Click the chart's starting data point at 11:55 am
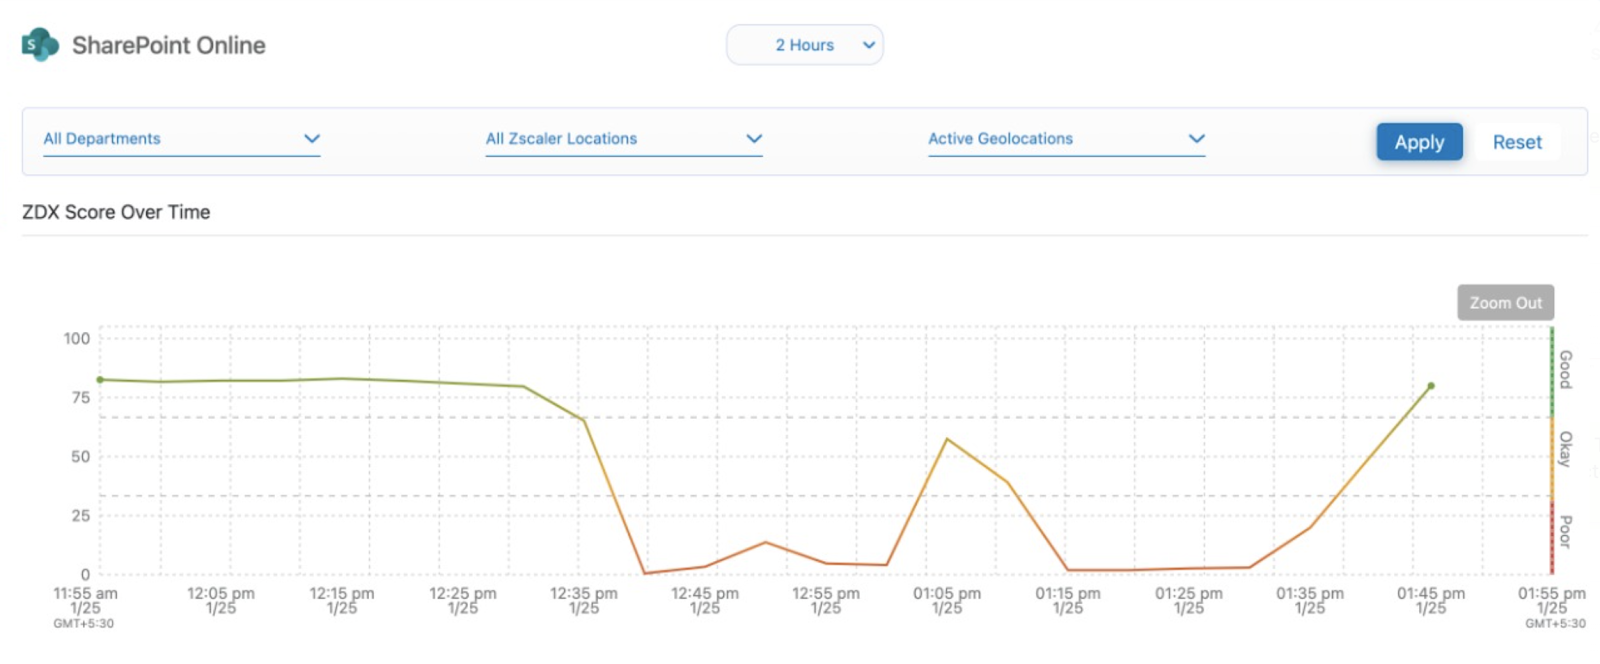The height and width of the screenshot is (664, 1600). pos(100,380)
